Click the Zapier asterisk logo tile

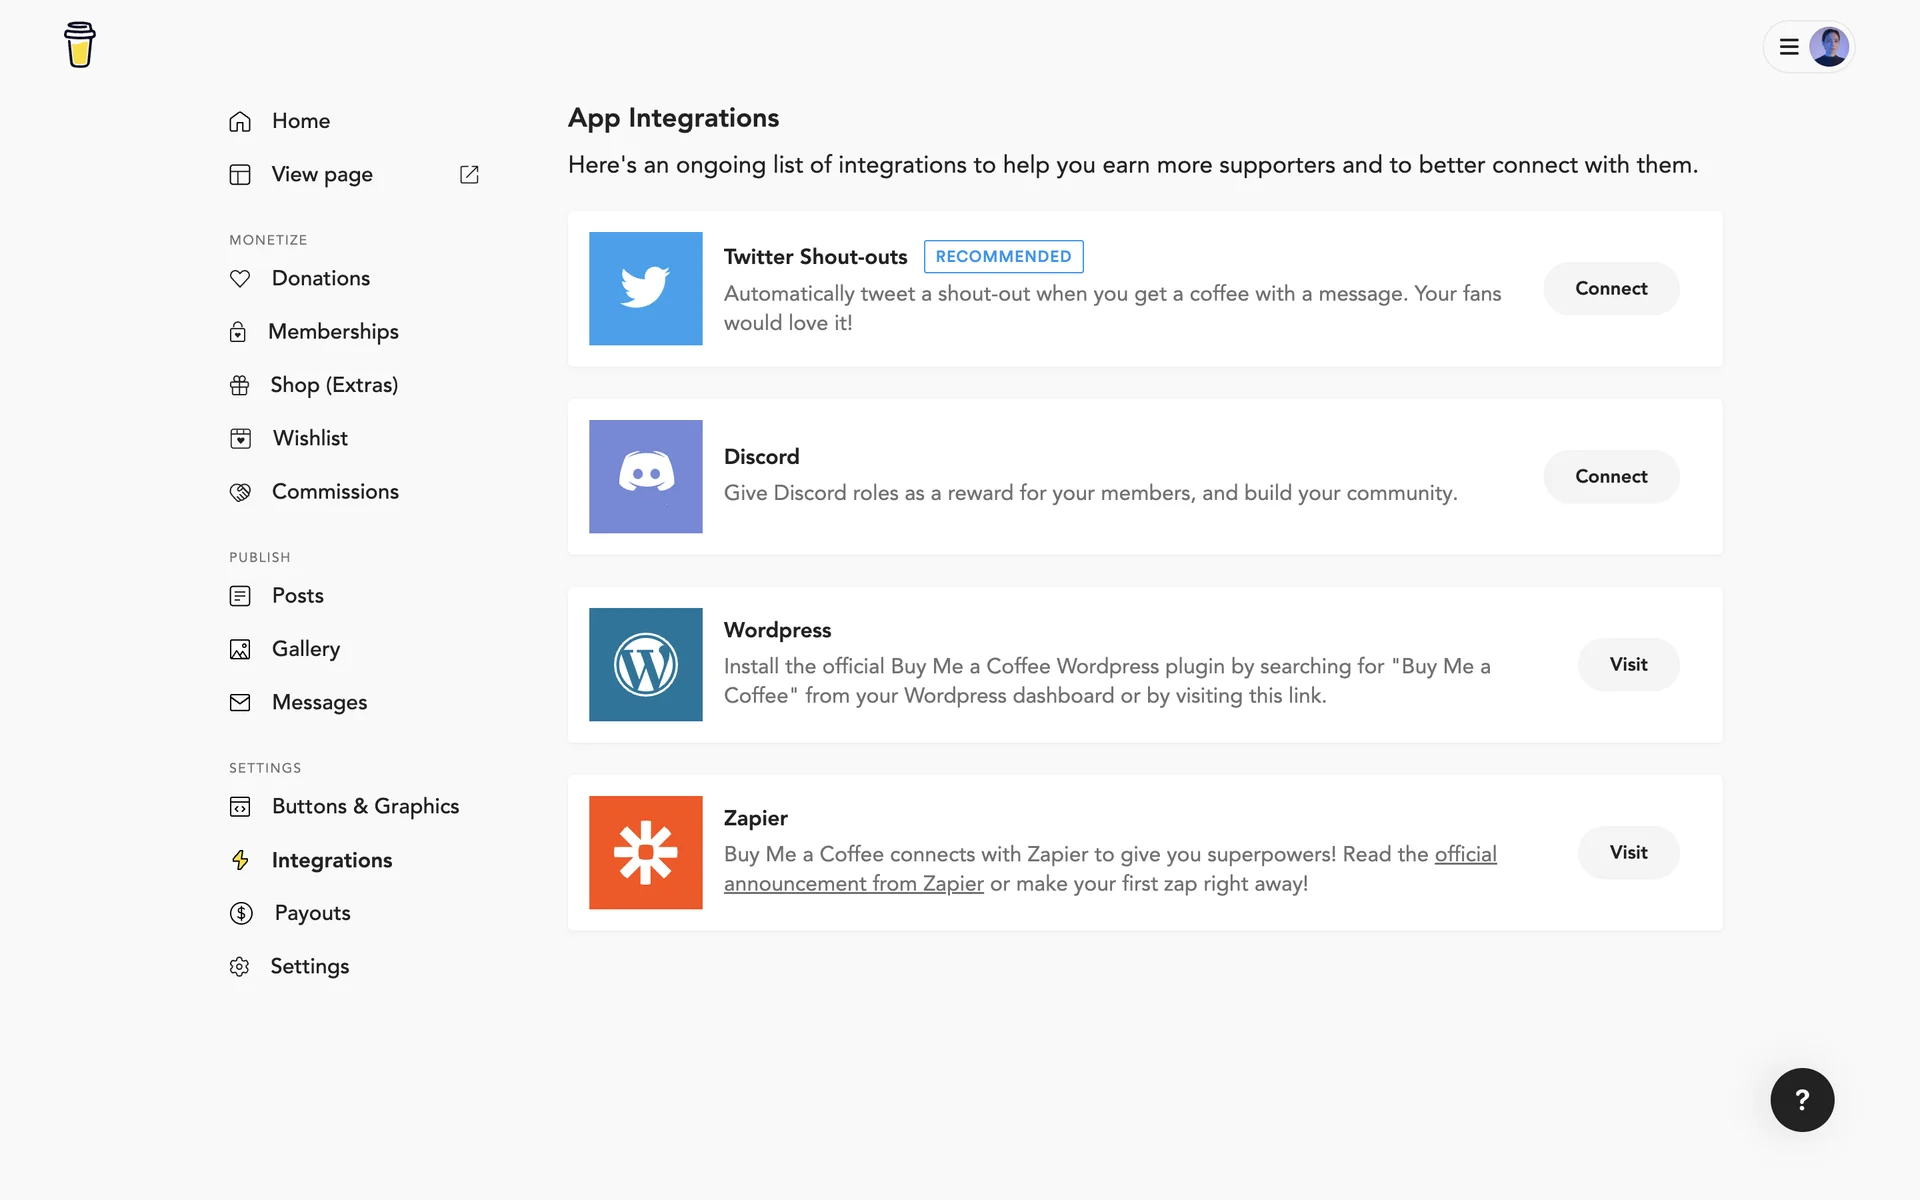pos(645,853)
